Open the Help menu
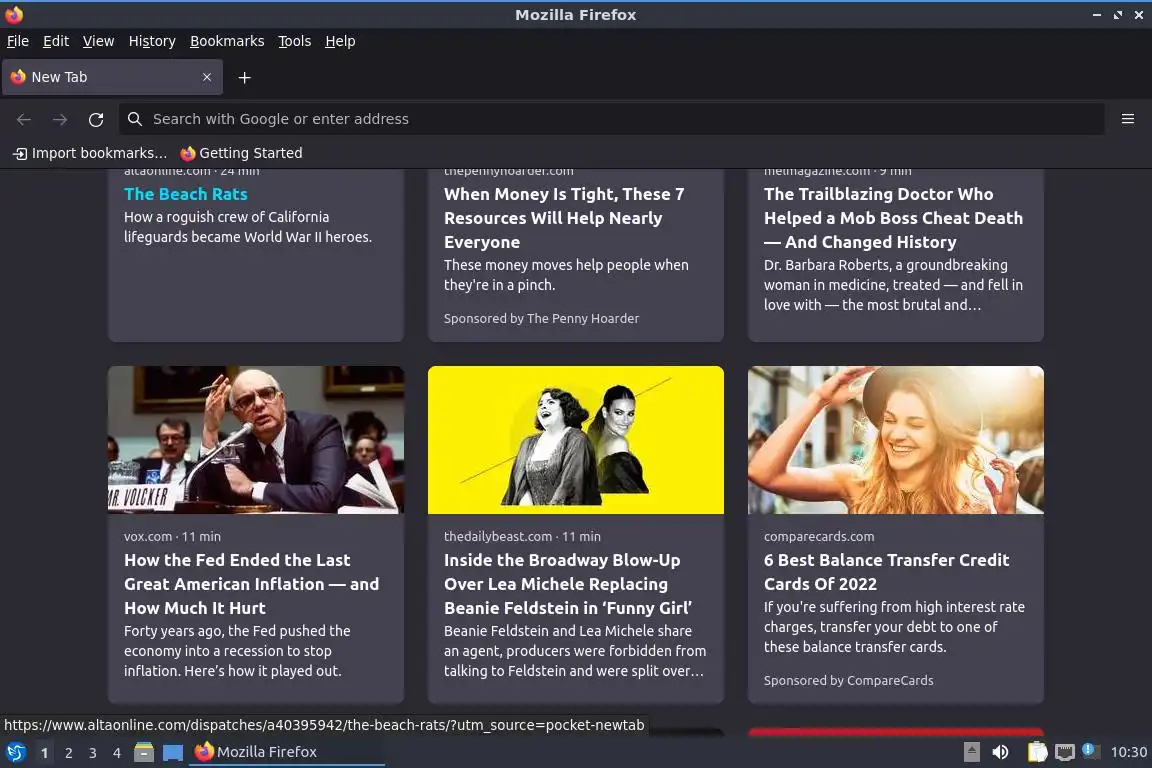The width and height of the screenshot is (1152, 768). click(340, 41)
